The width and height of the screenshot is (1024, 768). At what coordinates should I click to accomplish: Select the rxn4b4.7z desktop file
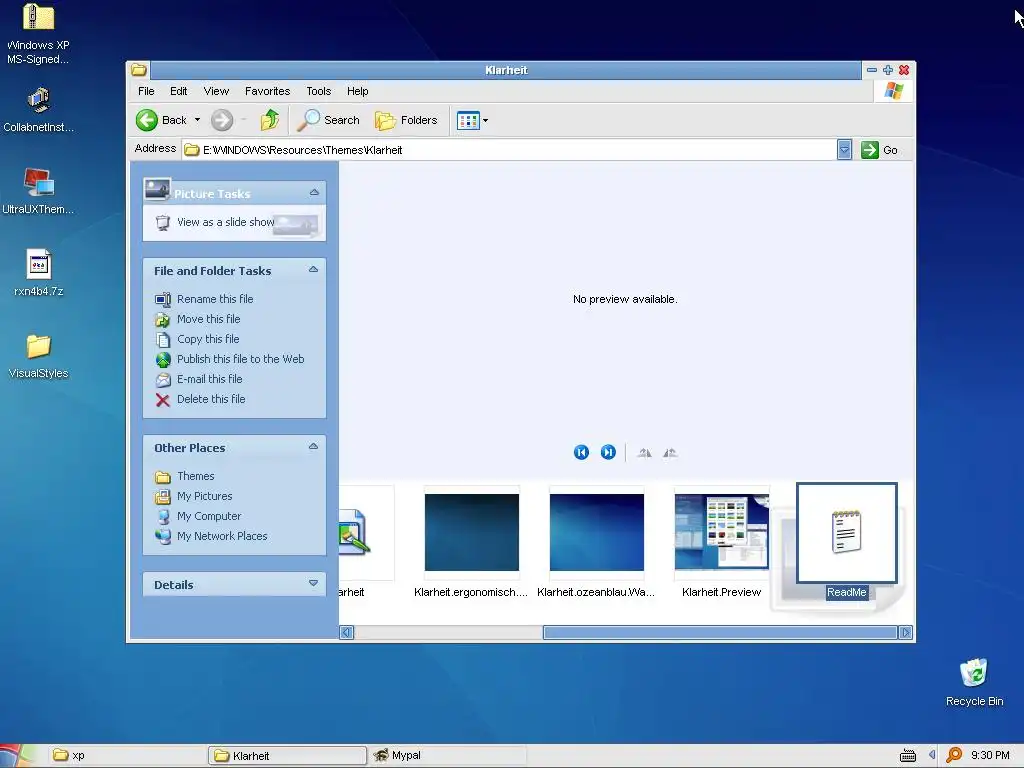click(38, 273)
